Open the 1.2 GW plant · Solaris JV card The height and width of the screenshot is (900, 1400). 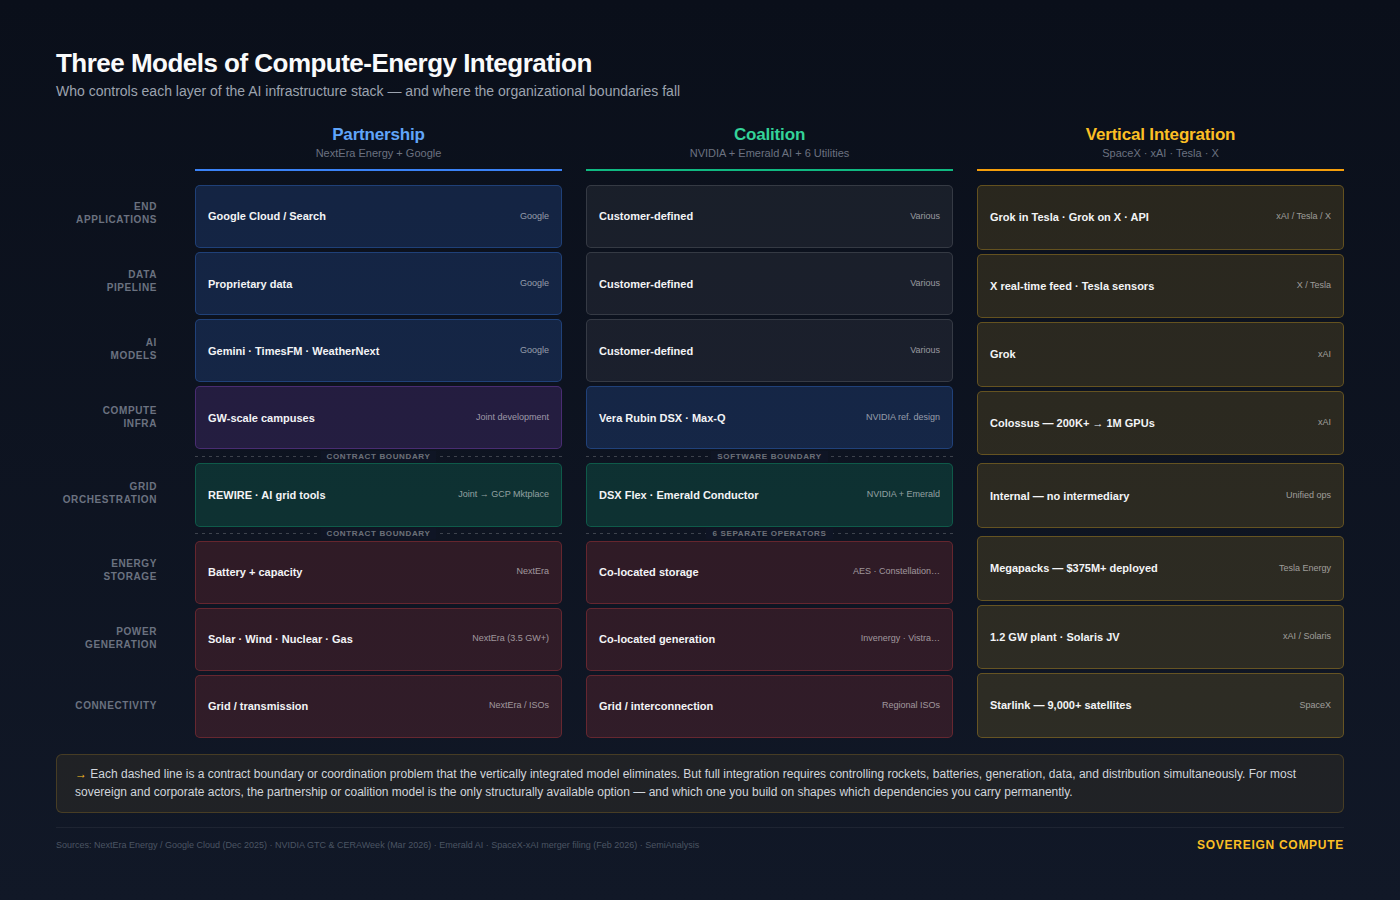tap(1160, 637)
